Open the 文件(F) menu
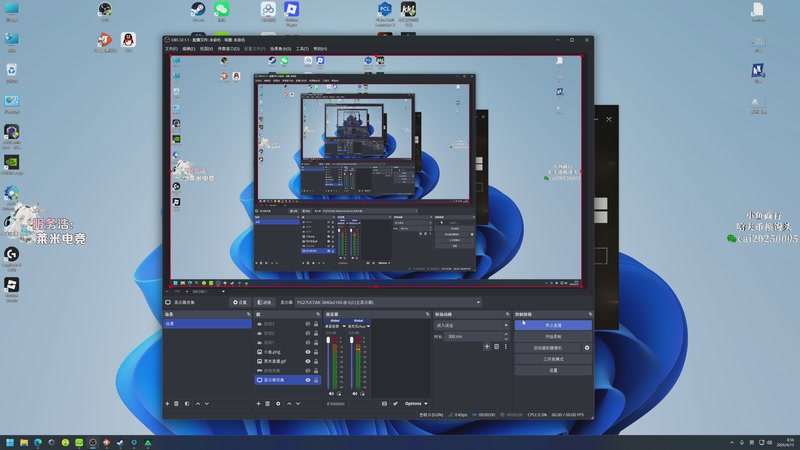This screenshot has width=800, height=450. click(170, 48)
